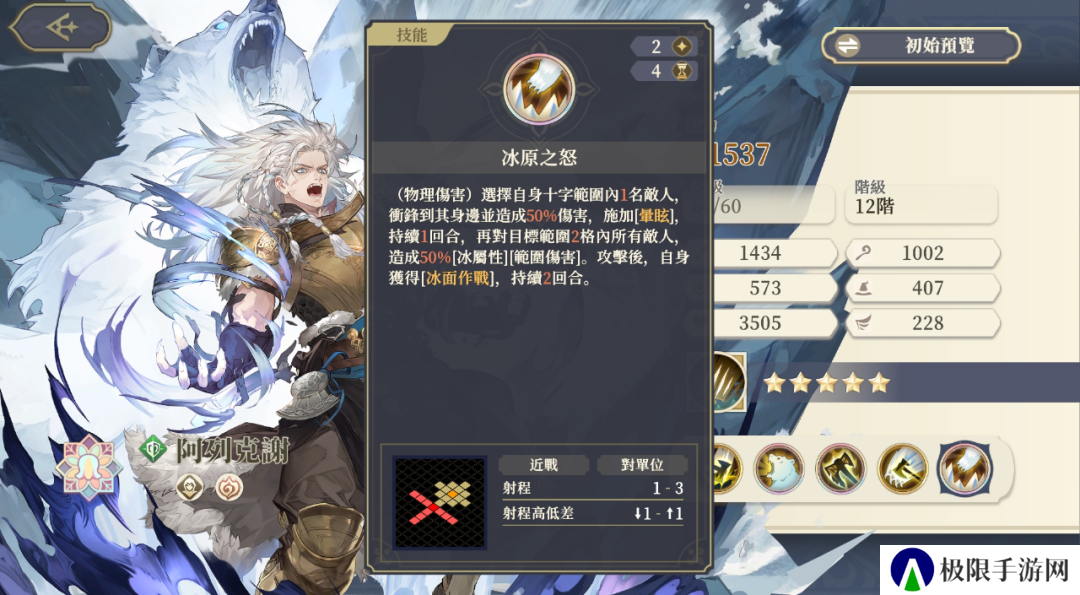
Task: Tap the large 冰原之怒 skill icon
Action: pos(539,88)
